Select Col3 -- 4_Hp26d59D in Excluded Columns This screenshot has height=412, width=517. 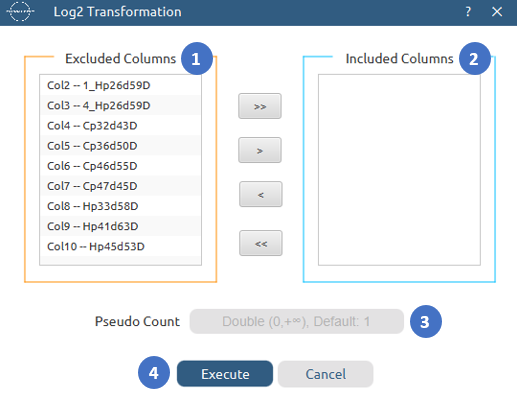click(x=120, y=105)
